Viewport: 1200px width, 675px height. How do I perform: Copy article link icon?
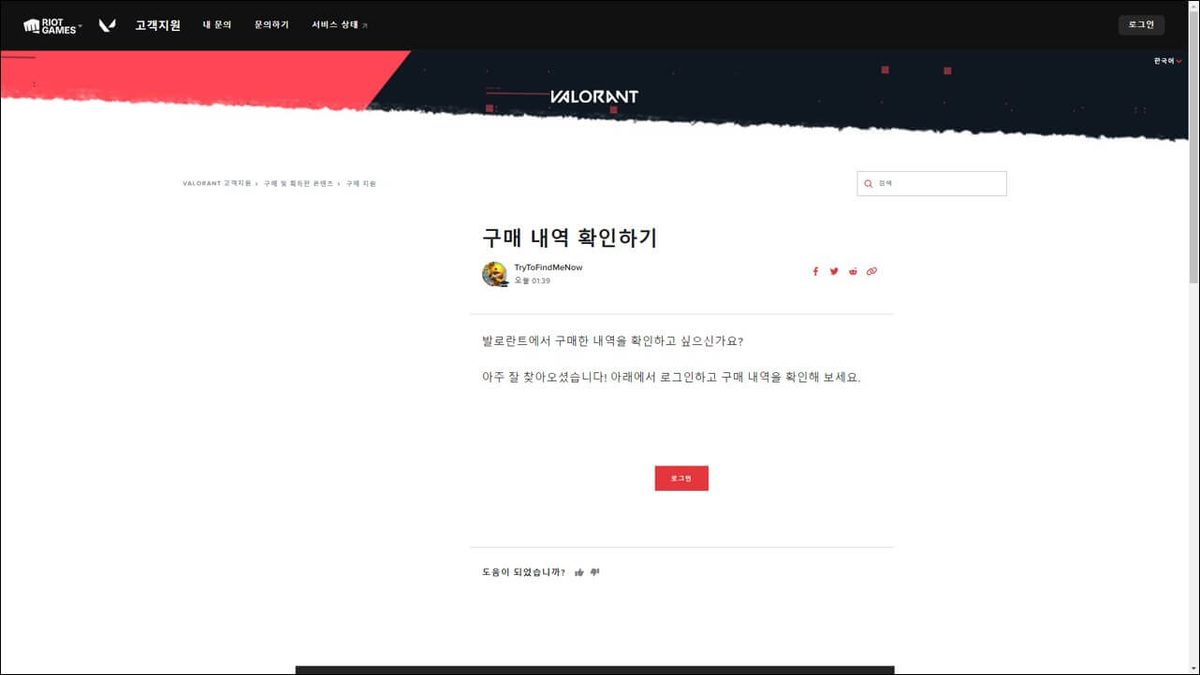872,271
